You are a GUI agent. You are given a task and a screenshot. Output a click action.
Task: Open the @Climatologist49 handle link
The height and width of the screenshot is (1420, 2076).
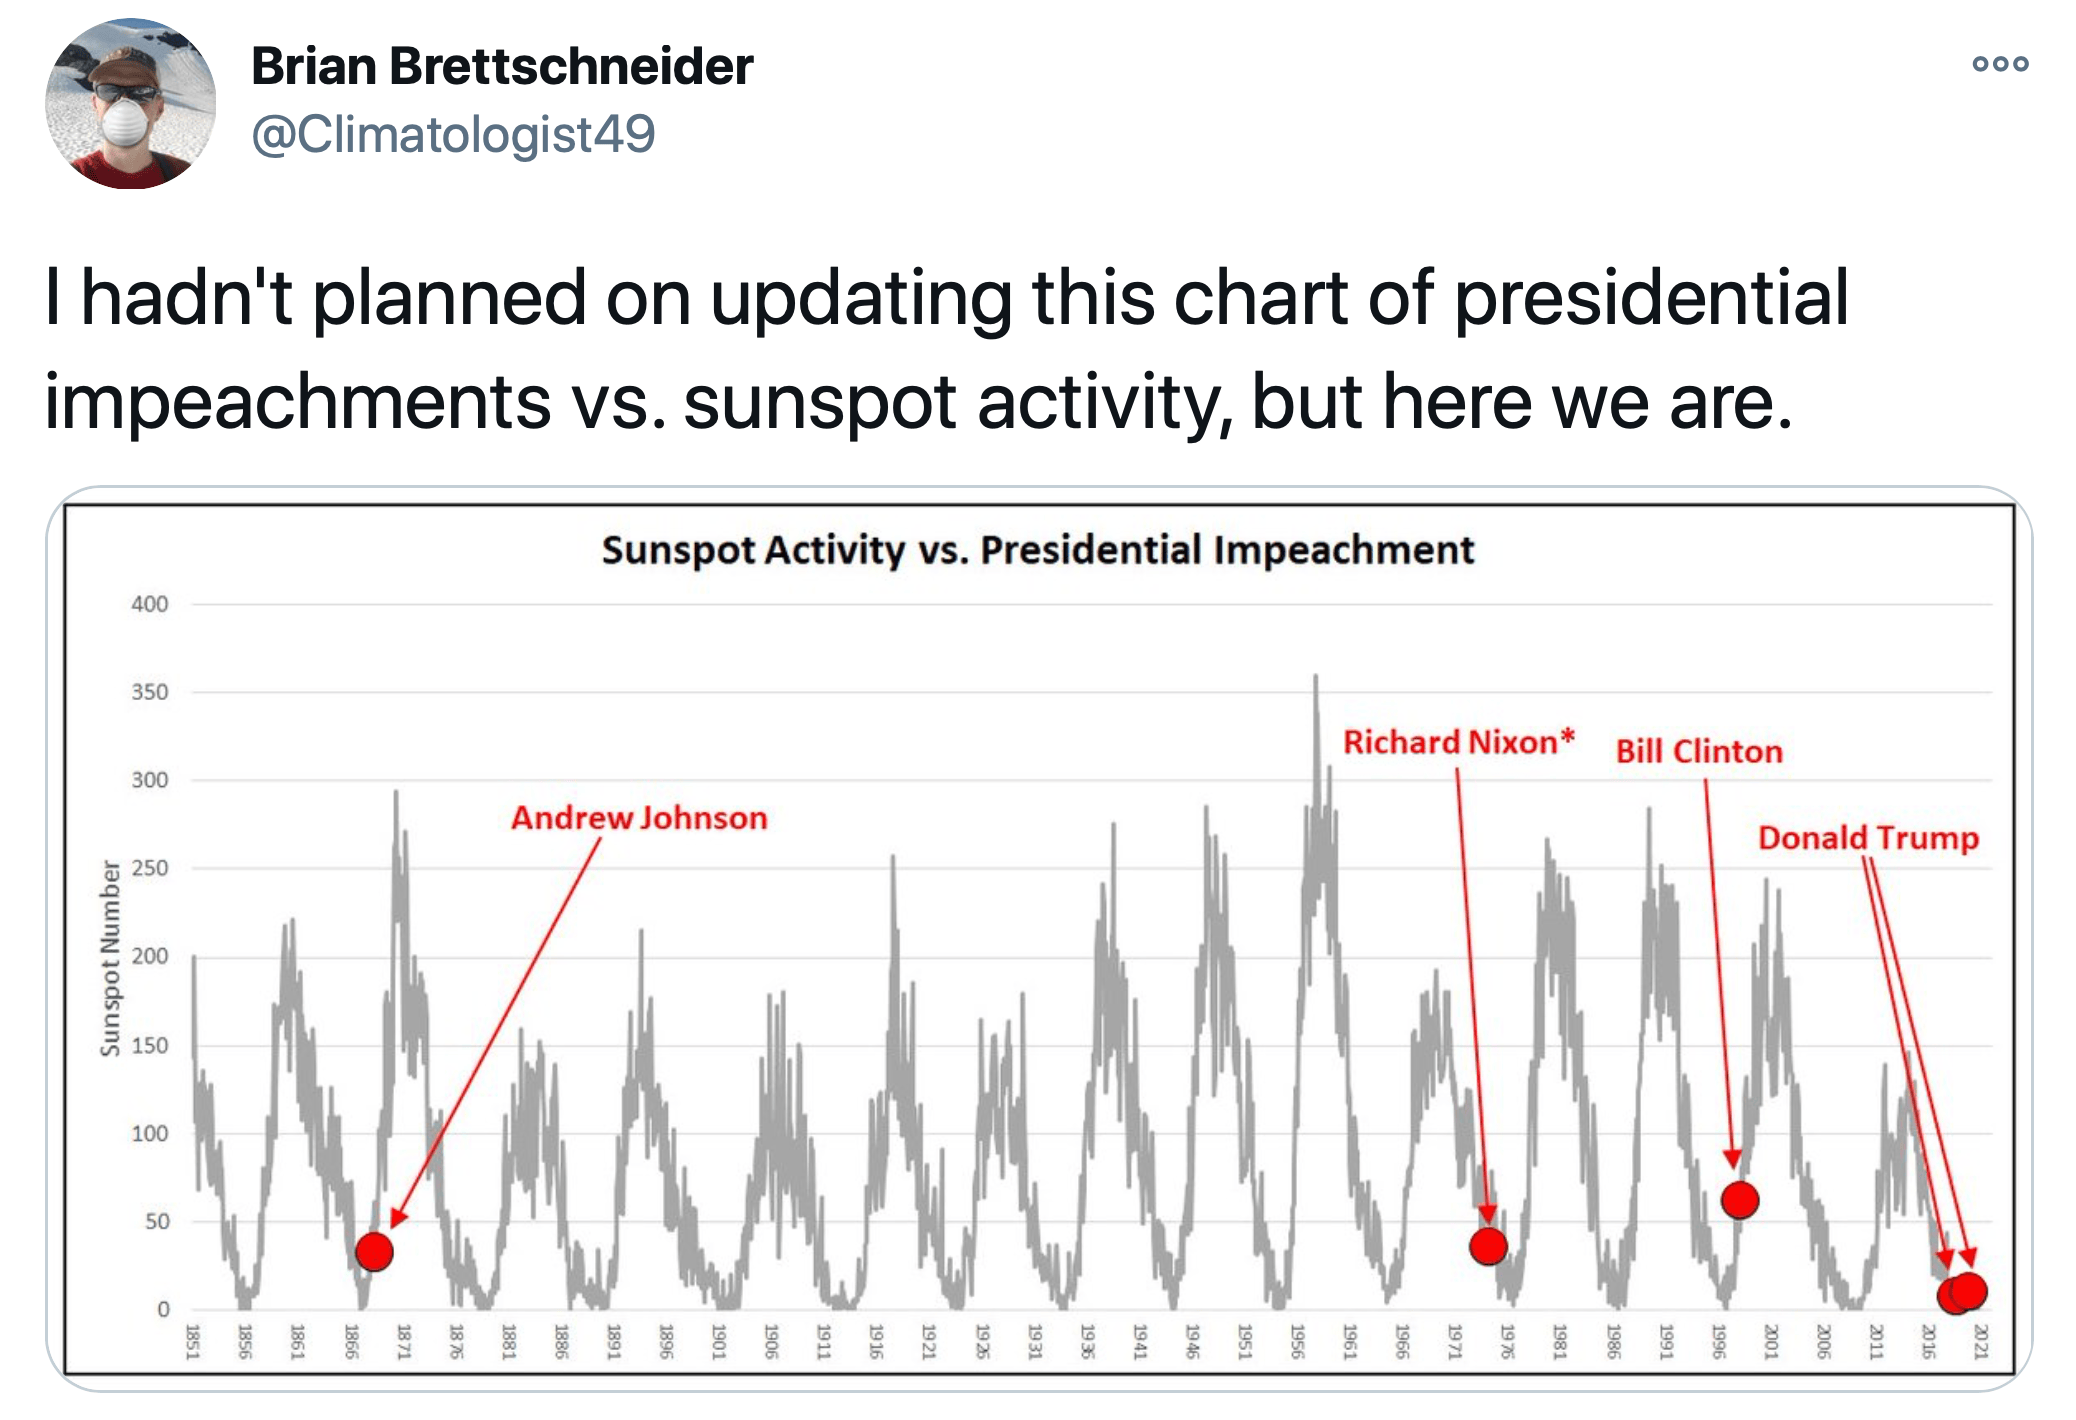[x=453, y=134]
